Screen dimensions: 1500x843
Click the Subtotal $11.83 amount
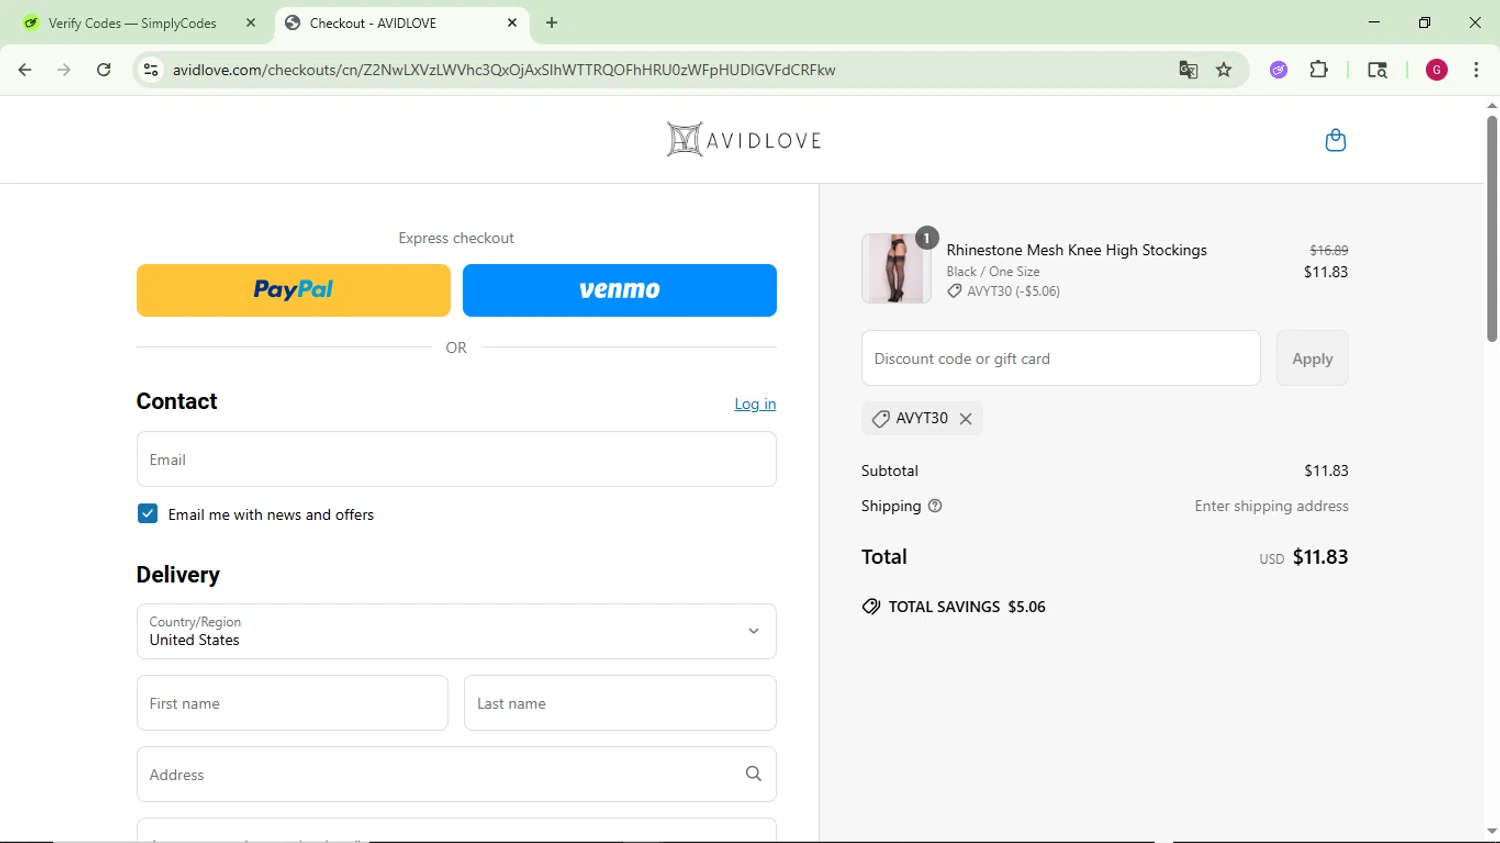(1326, 471)
